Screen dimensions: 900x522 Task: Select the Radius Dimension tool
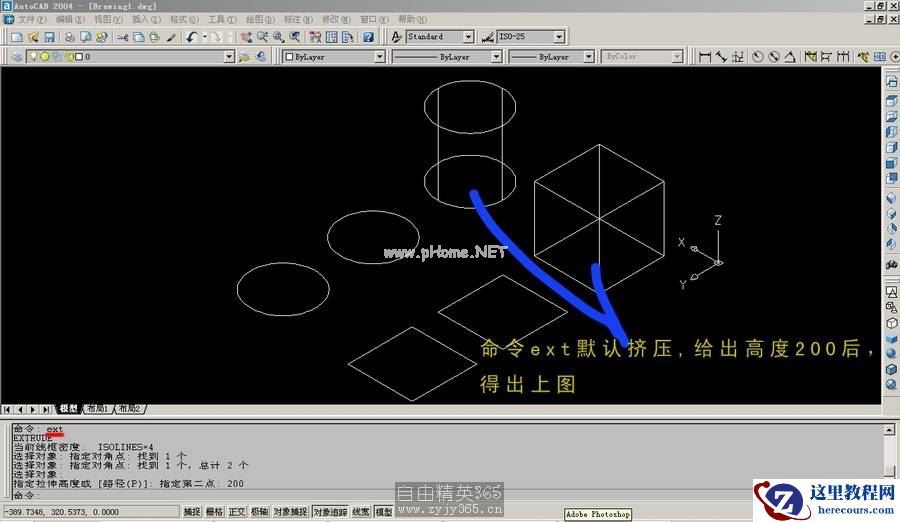tap(758, 57)
